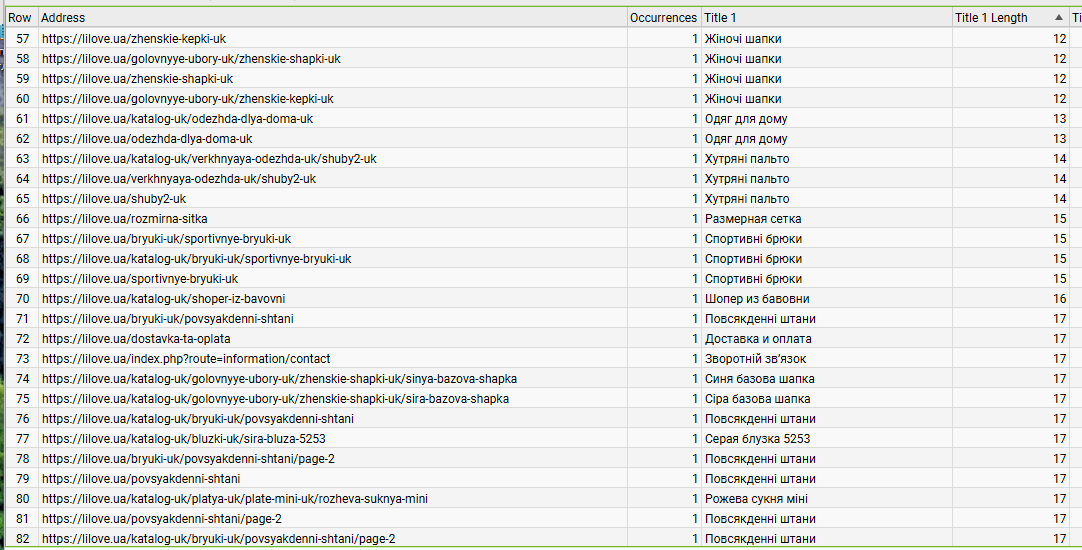Sort by the Title 1 Length arrow
Screen dimensions: 1082x550
tap(1059, 18)
